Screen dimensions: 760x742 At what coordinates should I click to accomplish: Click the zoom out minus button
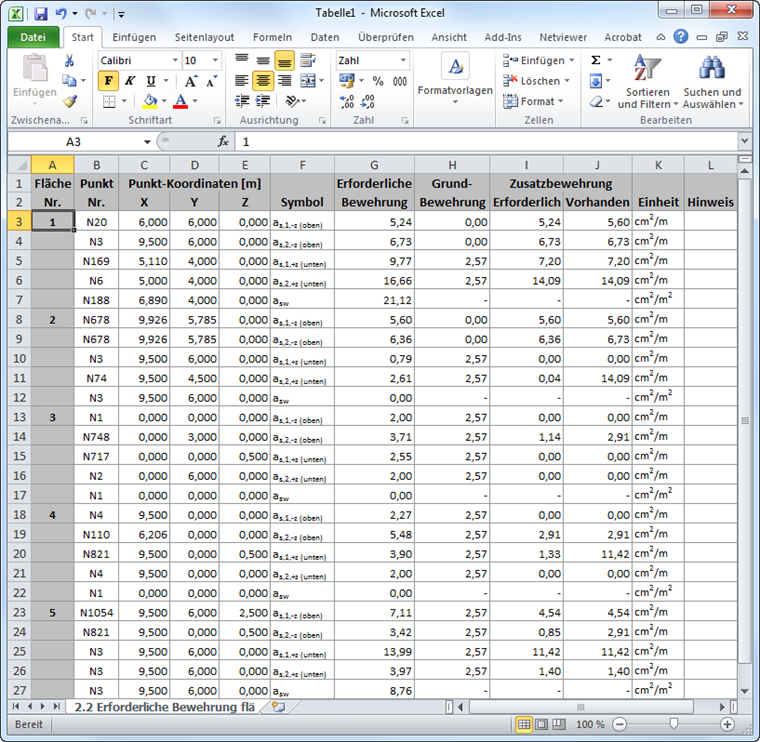tap(619, 725)
